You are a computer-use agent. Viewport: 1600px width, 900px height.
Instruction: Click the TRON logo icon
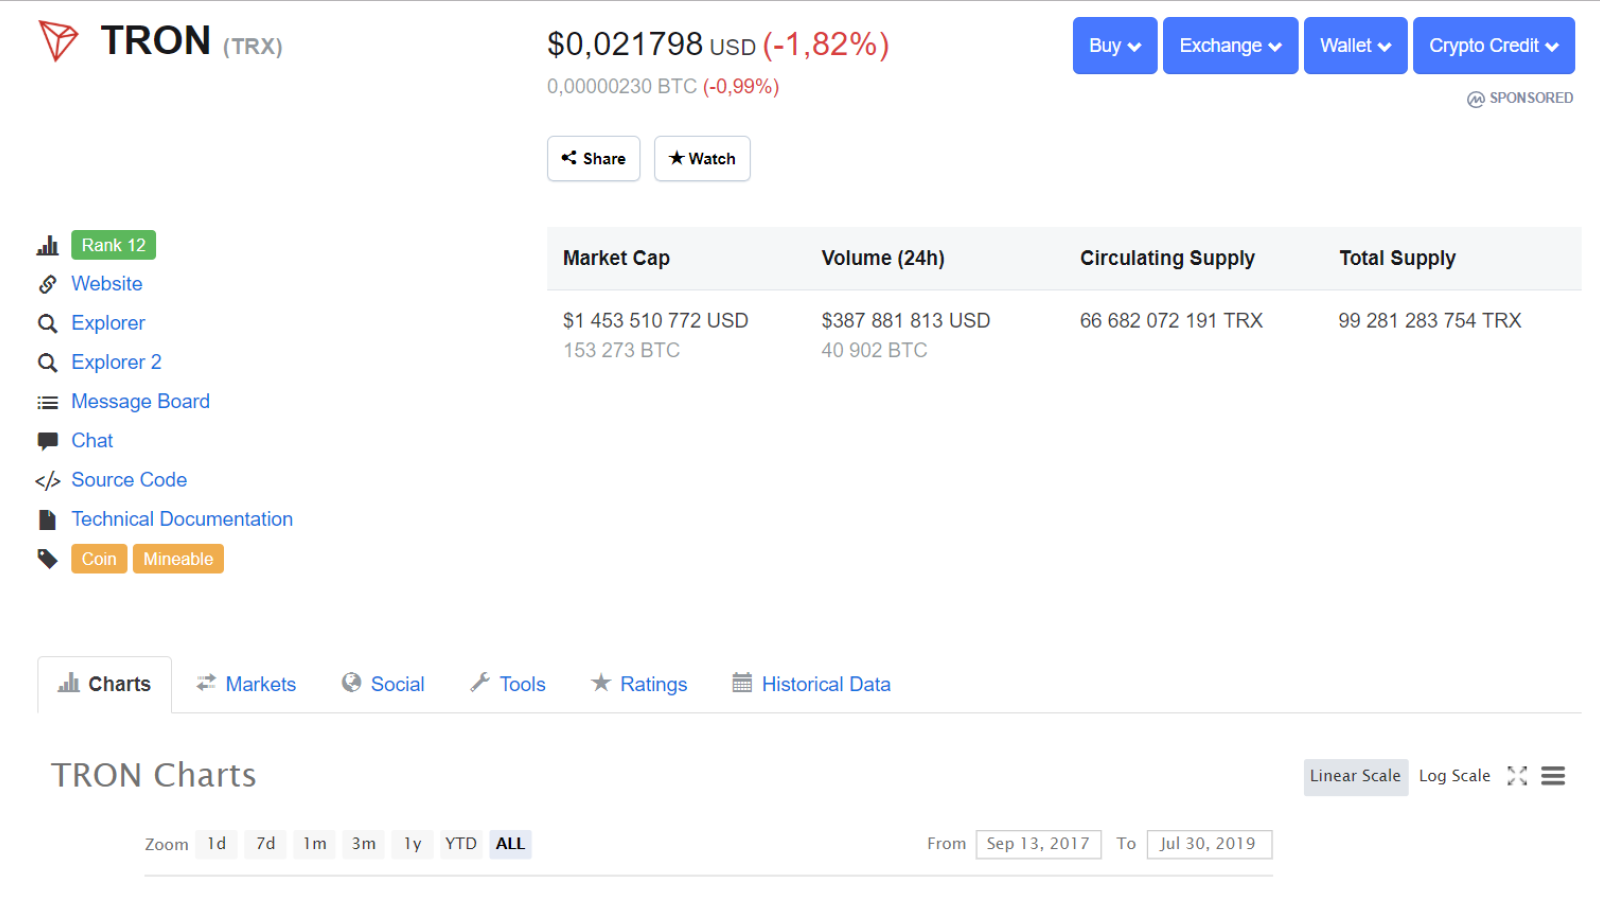click(x=57, y=41)
